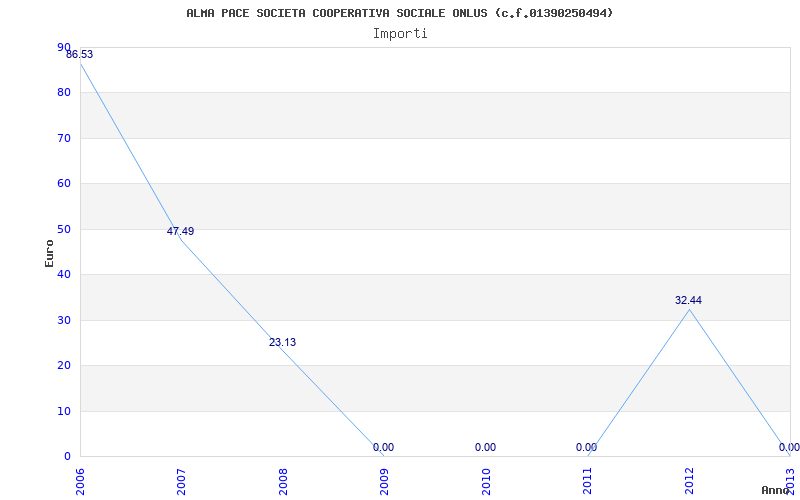The image size is (800, 500).
Task: Click the 2008 x-axis year label
Action: click(x=283, y=482)
